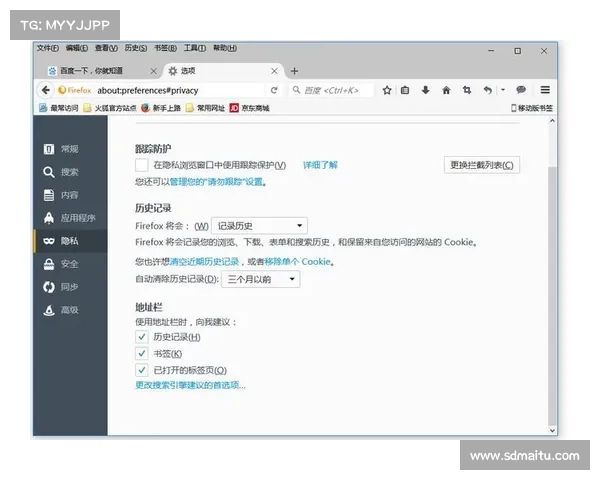Open the 新手上路 bookmark
Viewport: 600px width, 480px height.
(x=161, y=108)
